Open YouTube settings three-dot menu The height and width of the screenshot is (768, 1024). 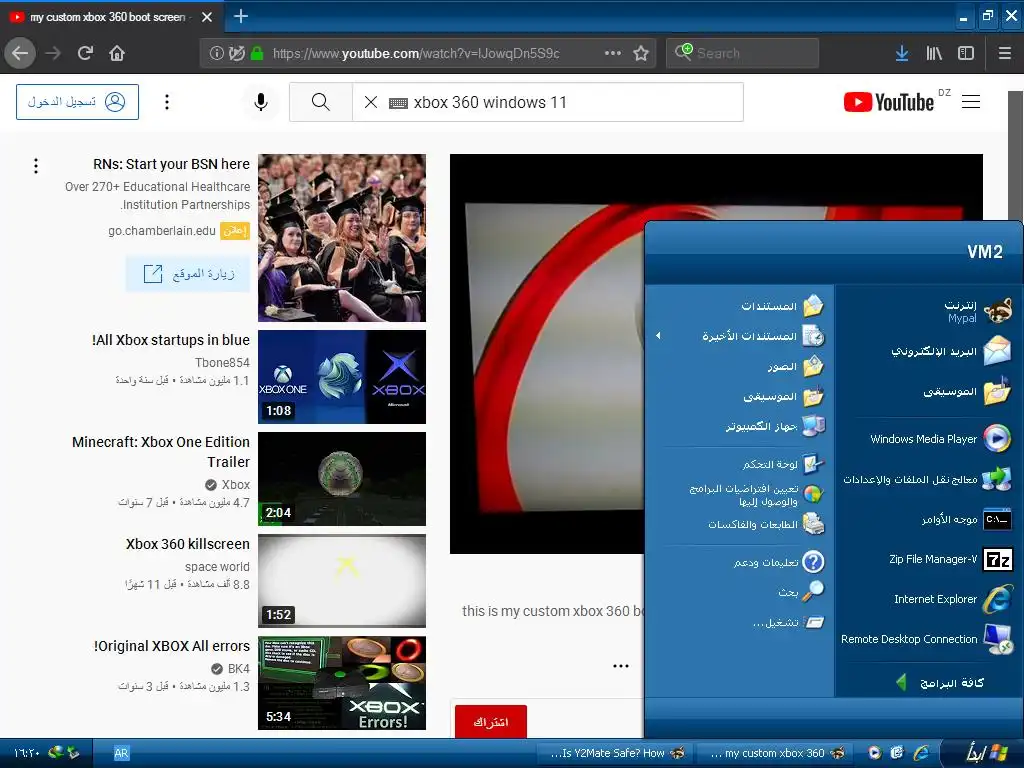point(167,102)
